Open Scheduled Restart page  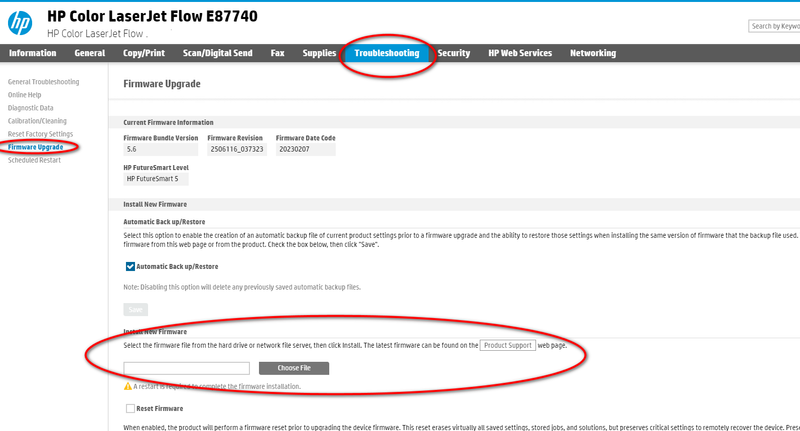click(34, 160)
